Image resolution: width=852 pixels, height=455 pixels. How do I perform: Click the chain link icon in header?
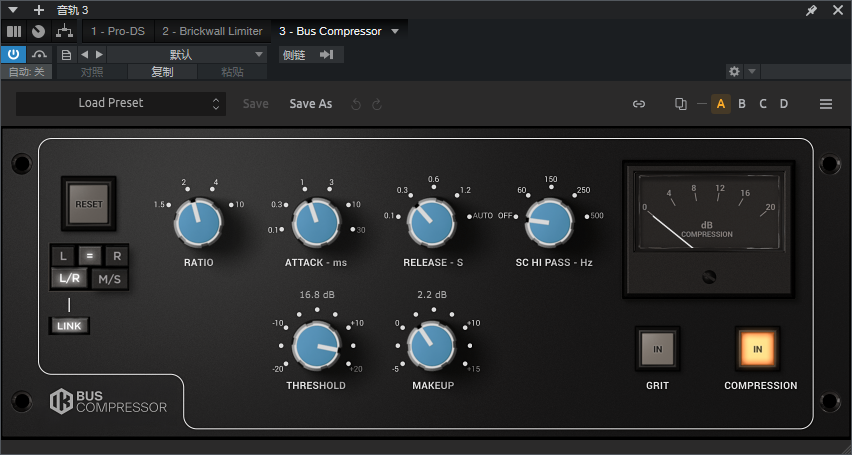coord(639,104)
